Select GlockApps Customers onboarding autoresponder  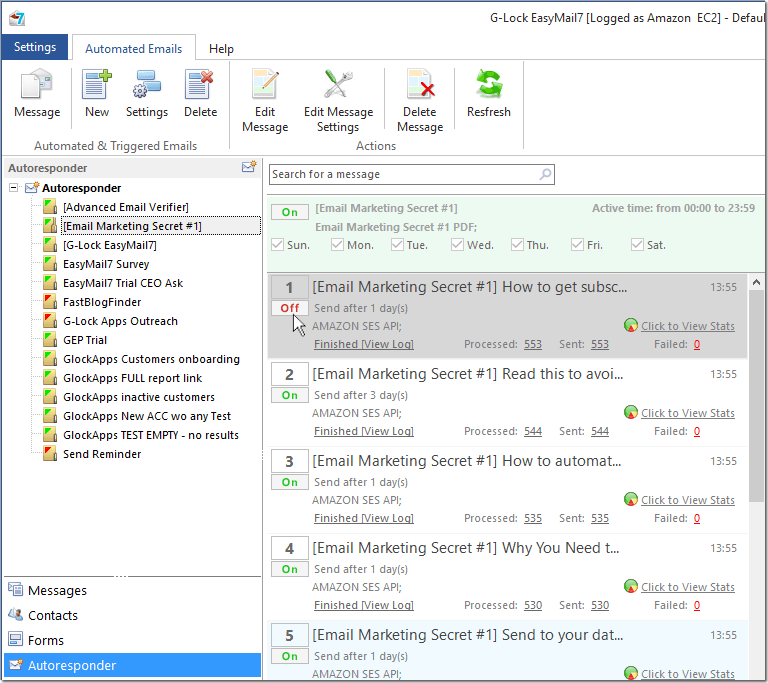click(x=151, y=359)
